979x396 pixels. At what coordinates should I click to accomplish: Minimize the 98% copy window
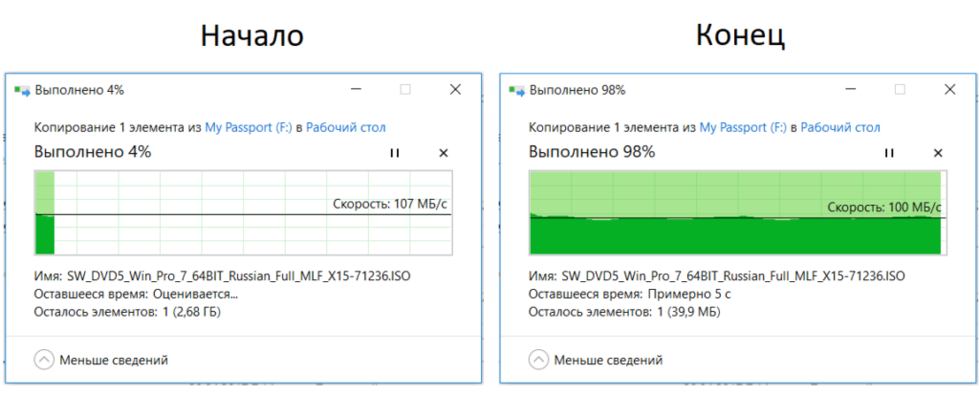click(x=850, y=90)
